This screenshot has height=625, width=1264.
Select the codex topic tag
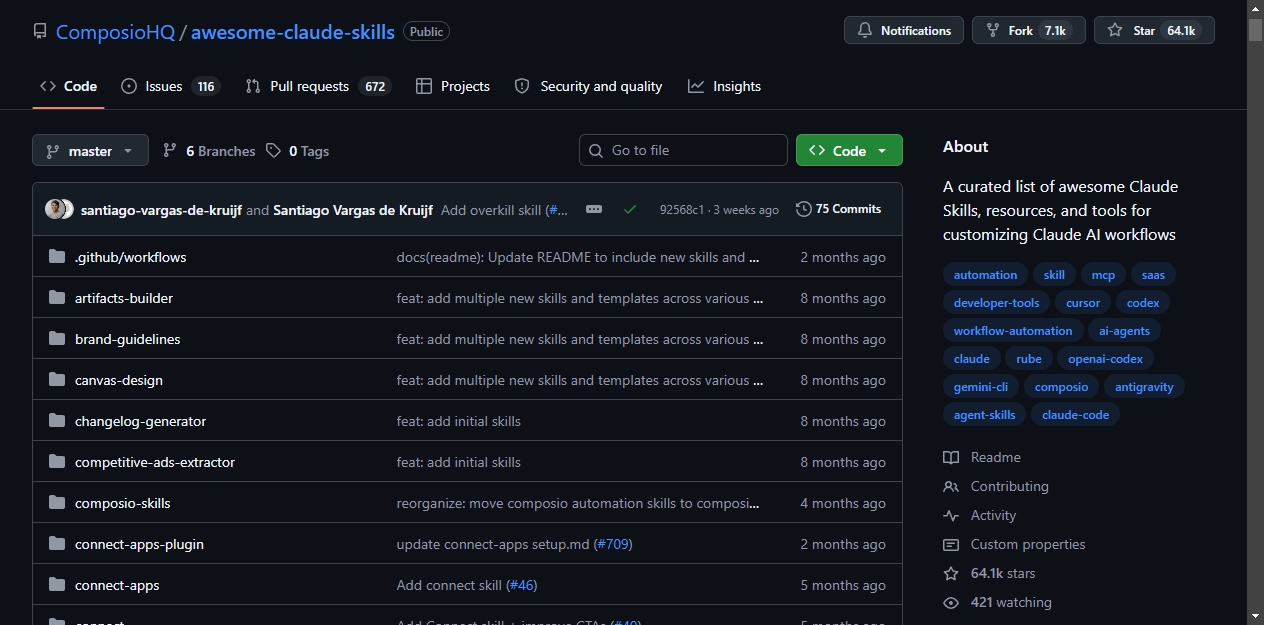pos(1143,303)
